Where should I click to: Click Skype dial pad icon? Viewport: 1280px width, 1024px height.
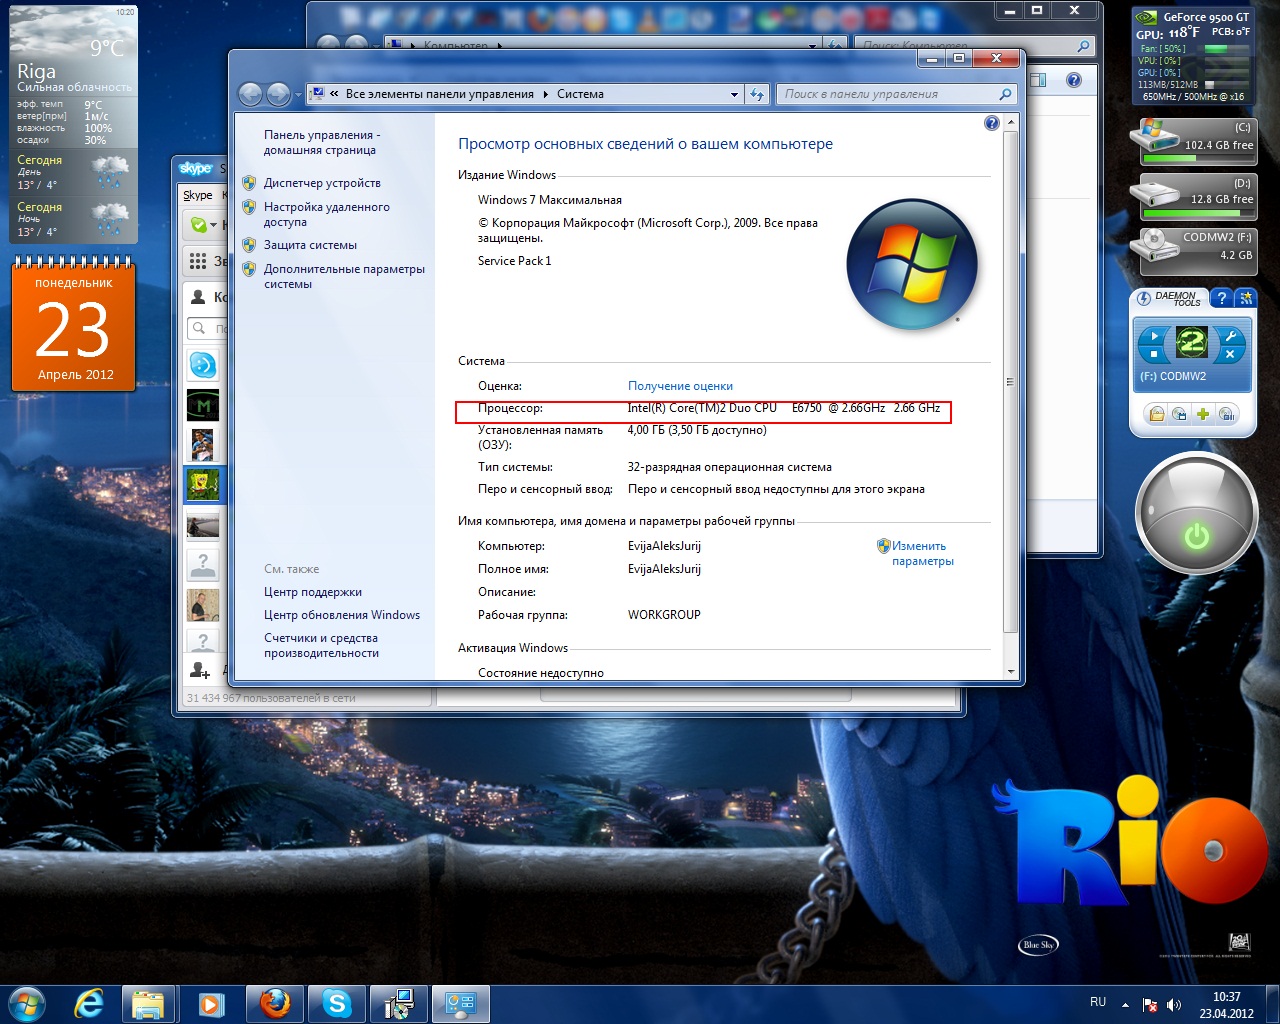pyautogui.click(x=198, y=261)
